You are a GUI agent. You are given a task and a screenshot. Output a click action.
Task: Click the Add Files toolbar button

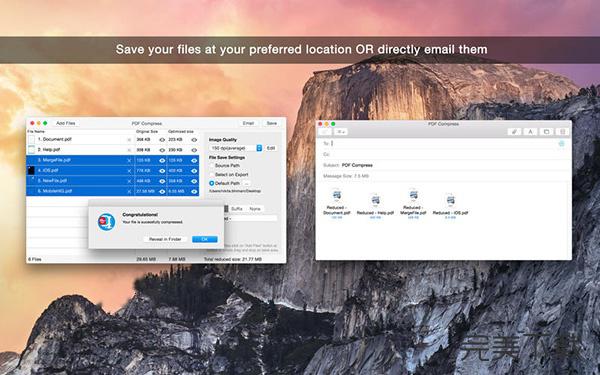click(65, 123)
